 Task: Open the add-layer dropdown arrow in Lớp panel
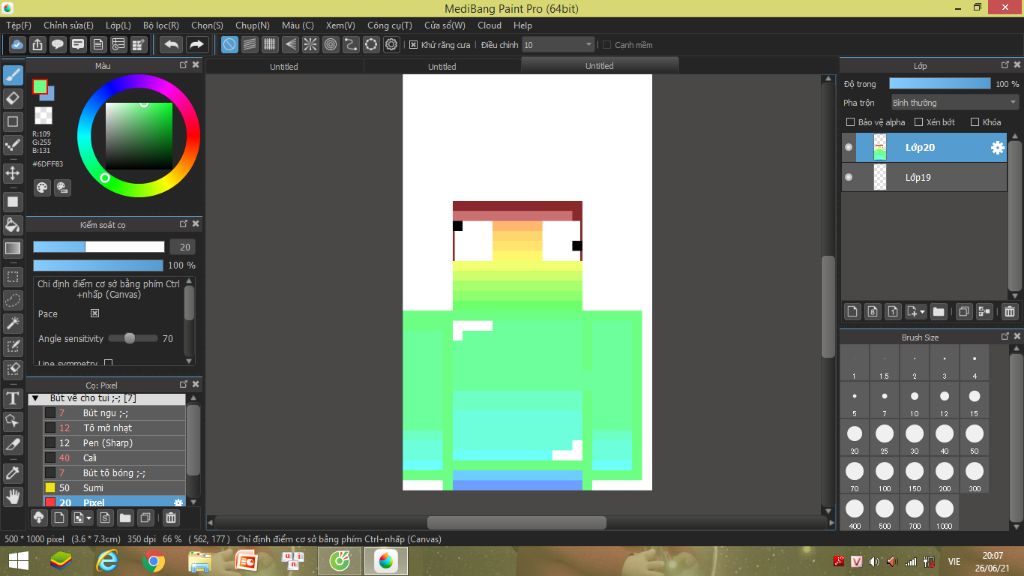click(922, 312)
